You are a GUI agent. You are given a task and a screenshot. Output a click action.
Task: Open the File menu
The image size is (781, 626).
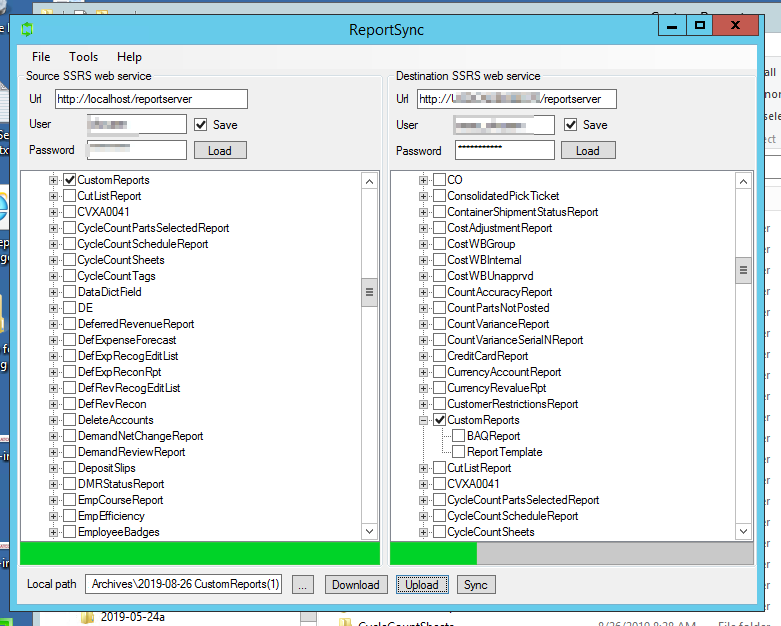tap(41, 57)
